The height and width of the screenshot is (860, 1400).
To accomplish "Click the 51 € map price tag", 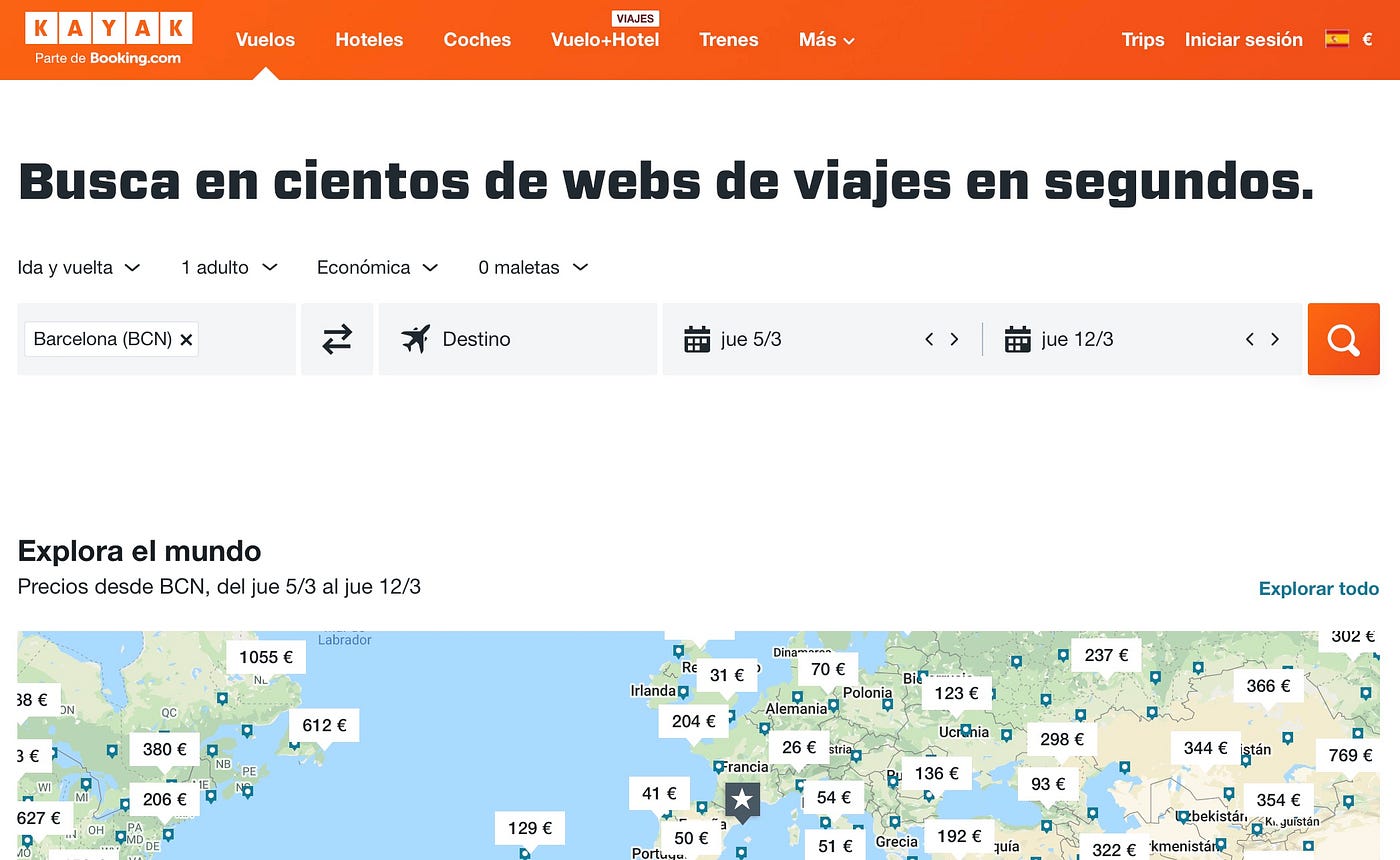I will [x=834, y=846].
